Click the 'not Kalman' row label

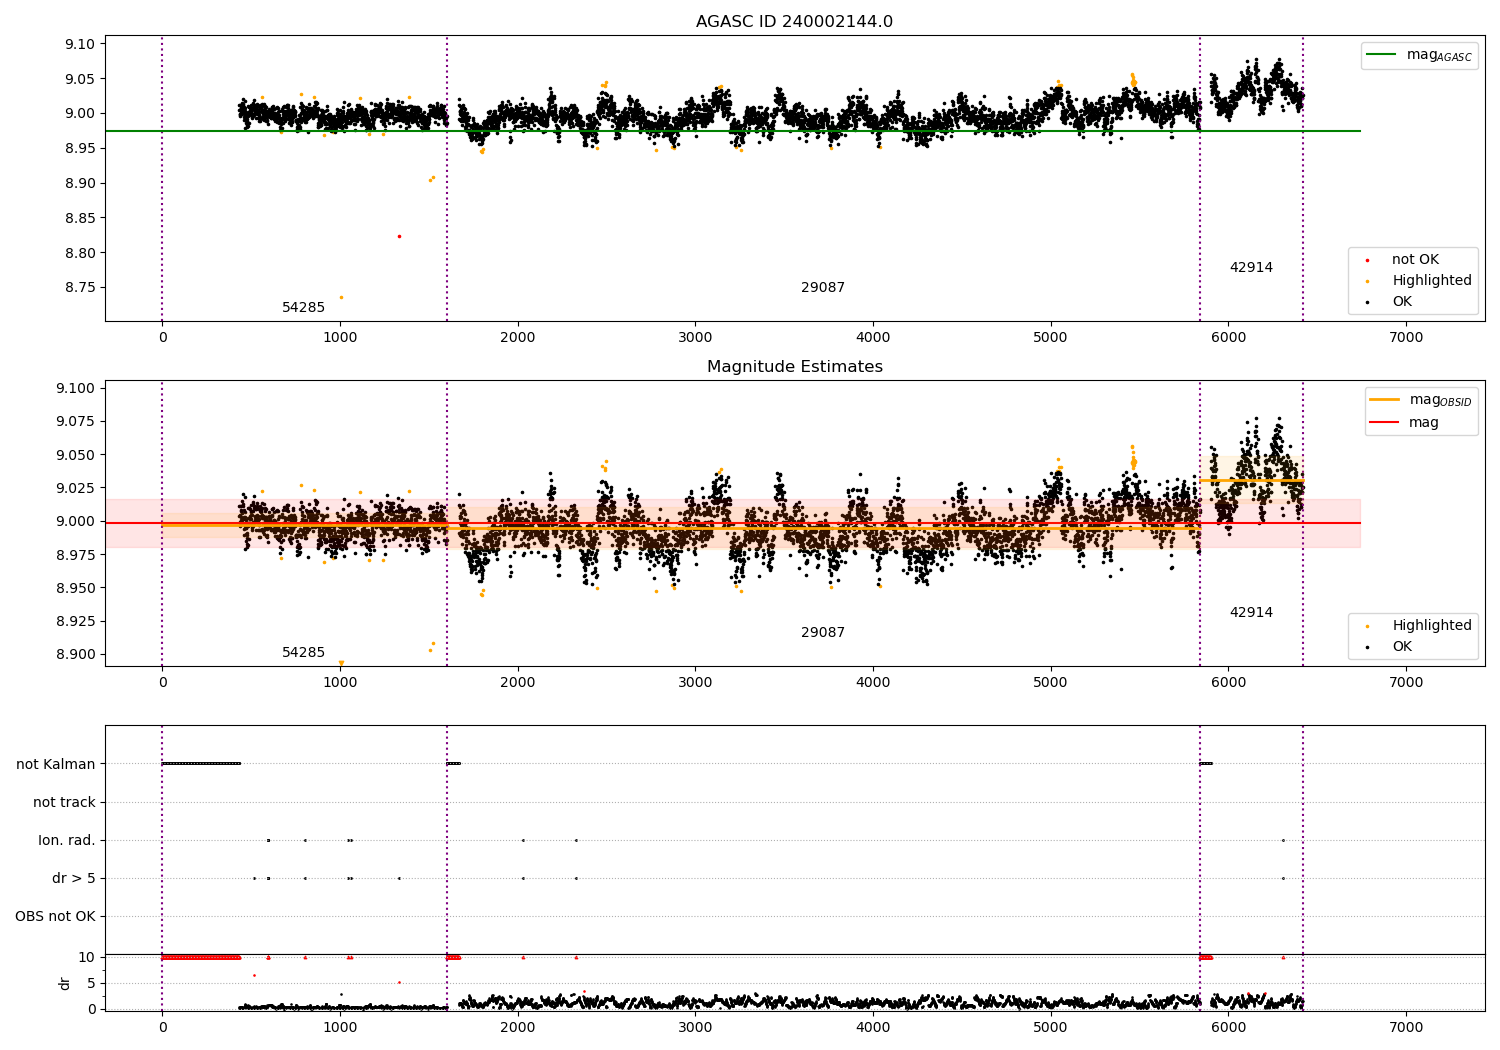[x=56, y=764]
